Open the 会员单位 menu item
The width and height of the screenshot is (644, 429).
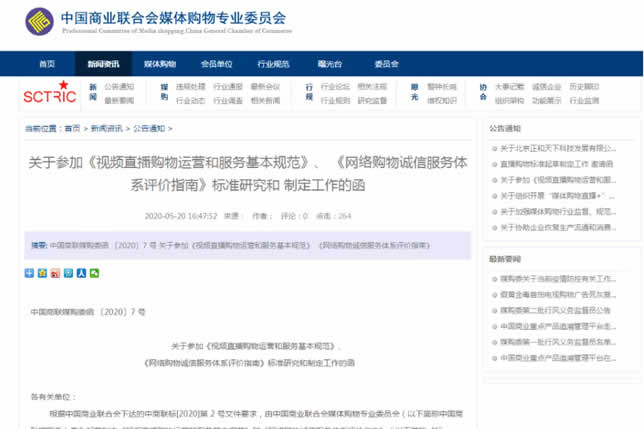[217, 63]
